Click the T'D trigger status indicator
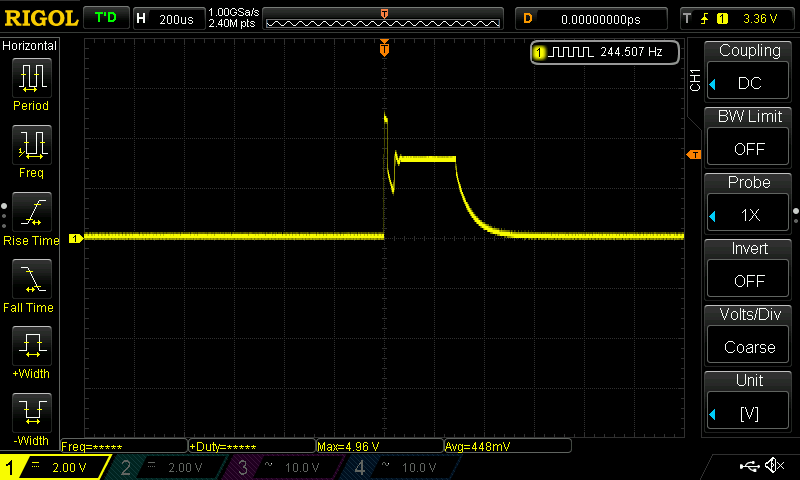800x480 pixels. pos(106,18)
